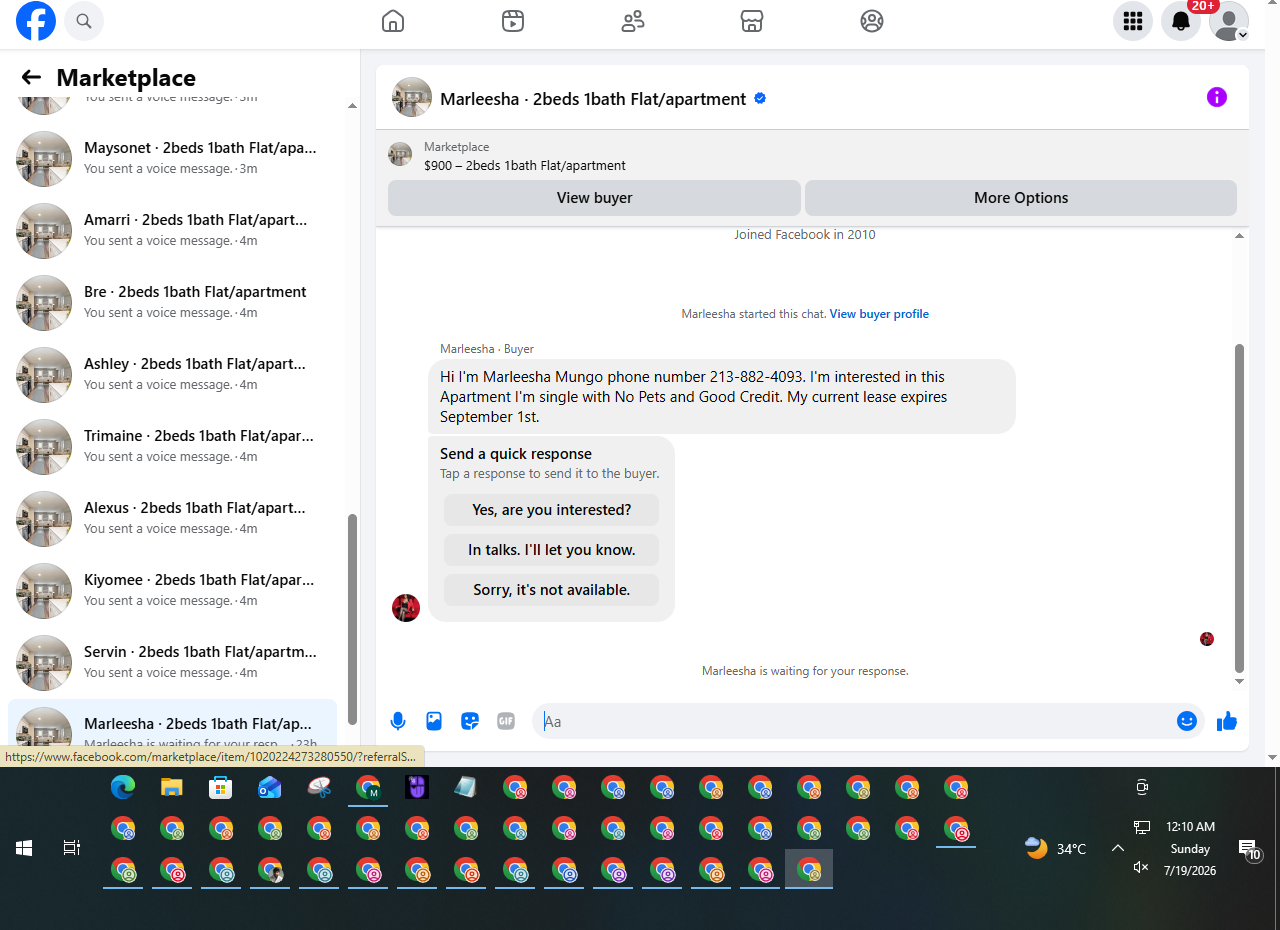The height and width of the screenshot is (930, 1280).
Task: Click the verified badge beside Marleesha's name
Action: click(760, 98)
